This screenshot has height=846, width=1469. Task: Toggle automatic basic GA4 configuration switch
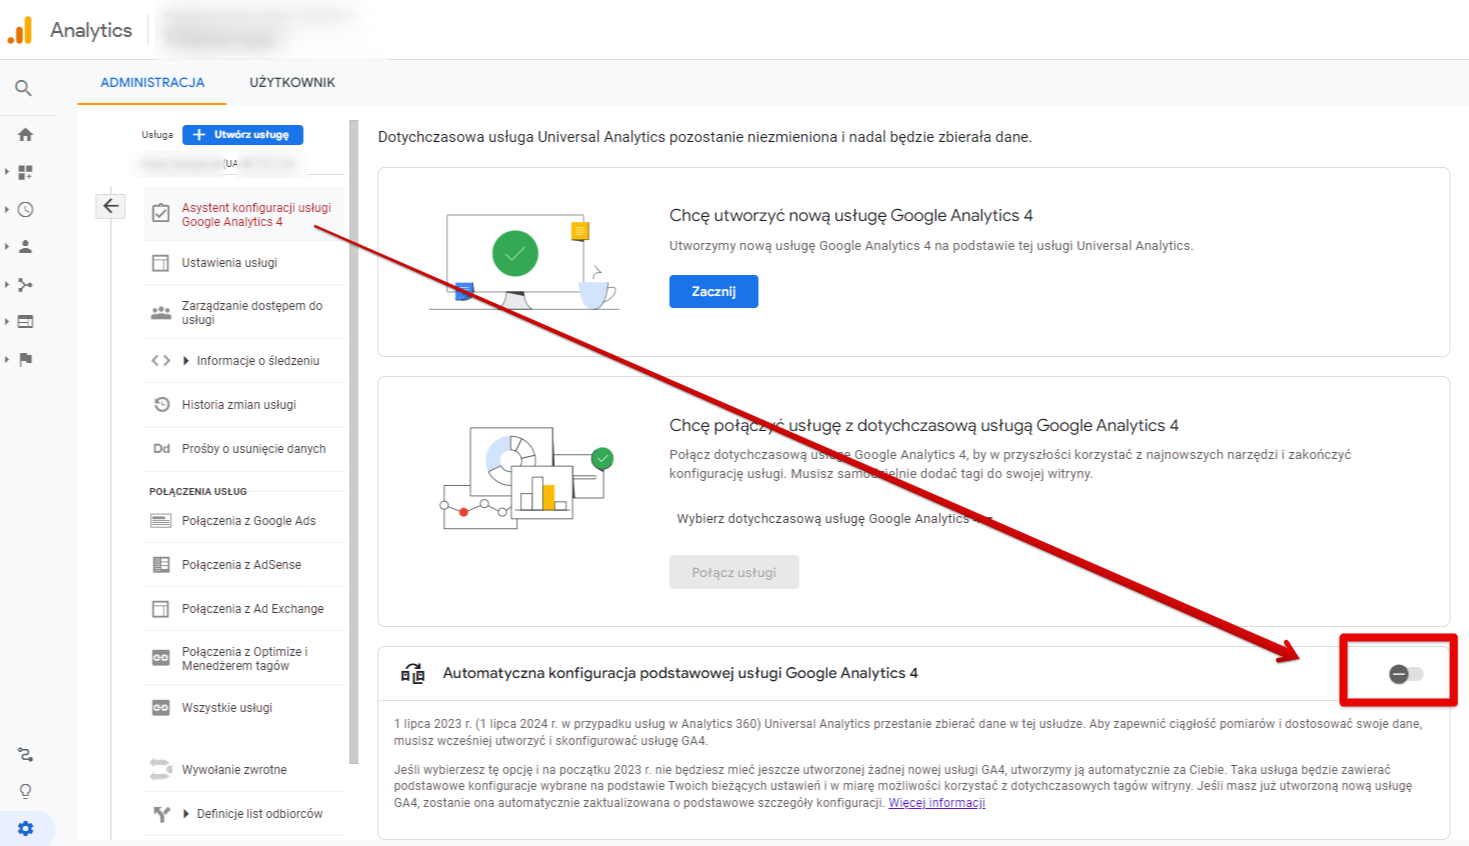pos(1406,674)
